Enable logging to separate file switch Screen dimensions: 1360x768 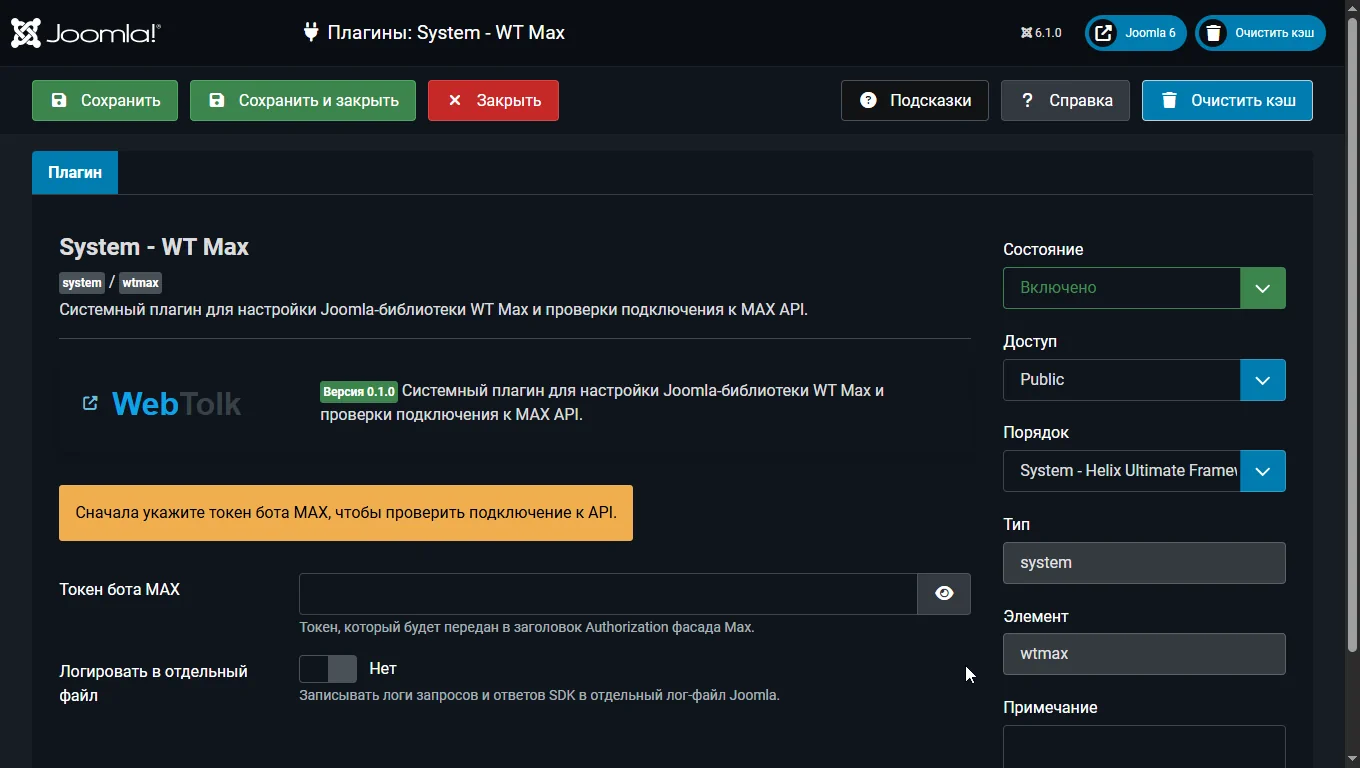coord(328,669)
